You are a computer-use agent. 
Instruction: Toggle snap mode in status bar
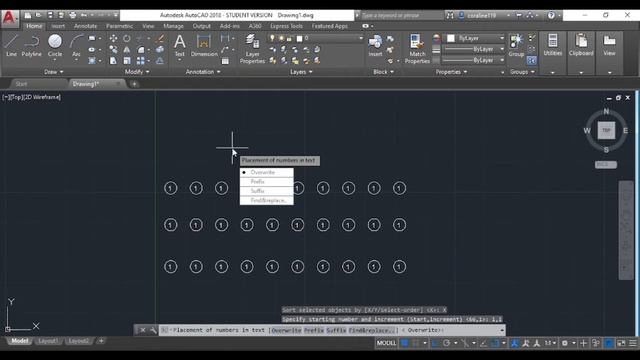click(416, 343)
